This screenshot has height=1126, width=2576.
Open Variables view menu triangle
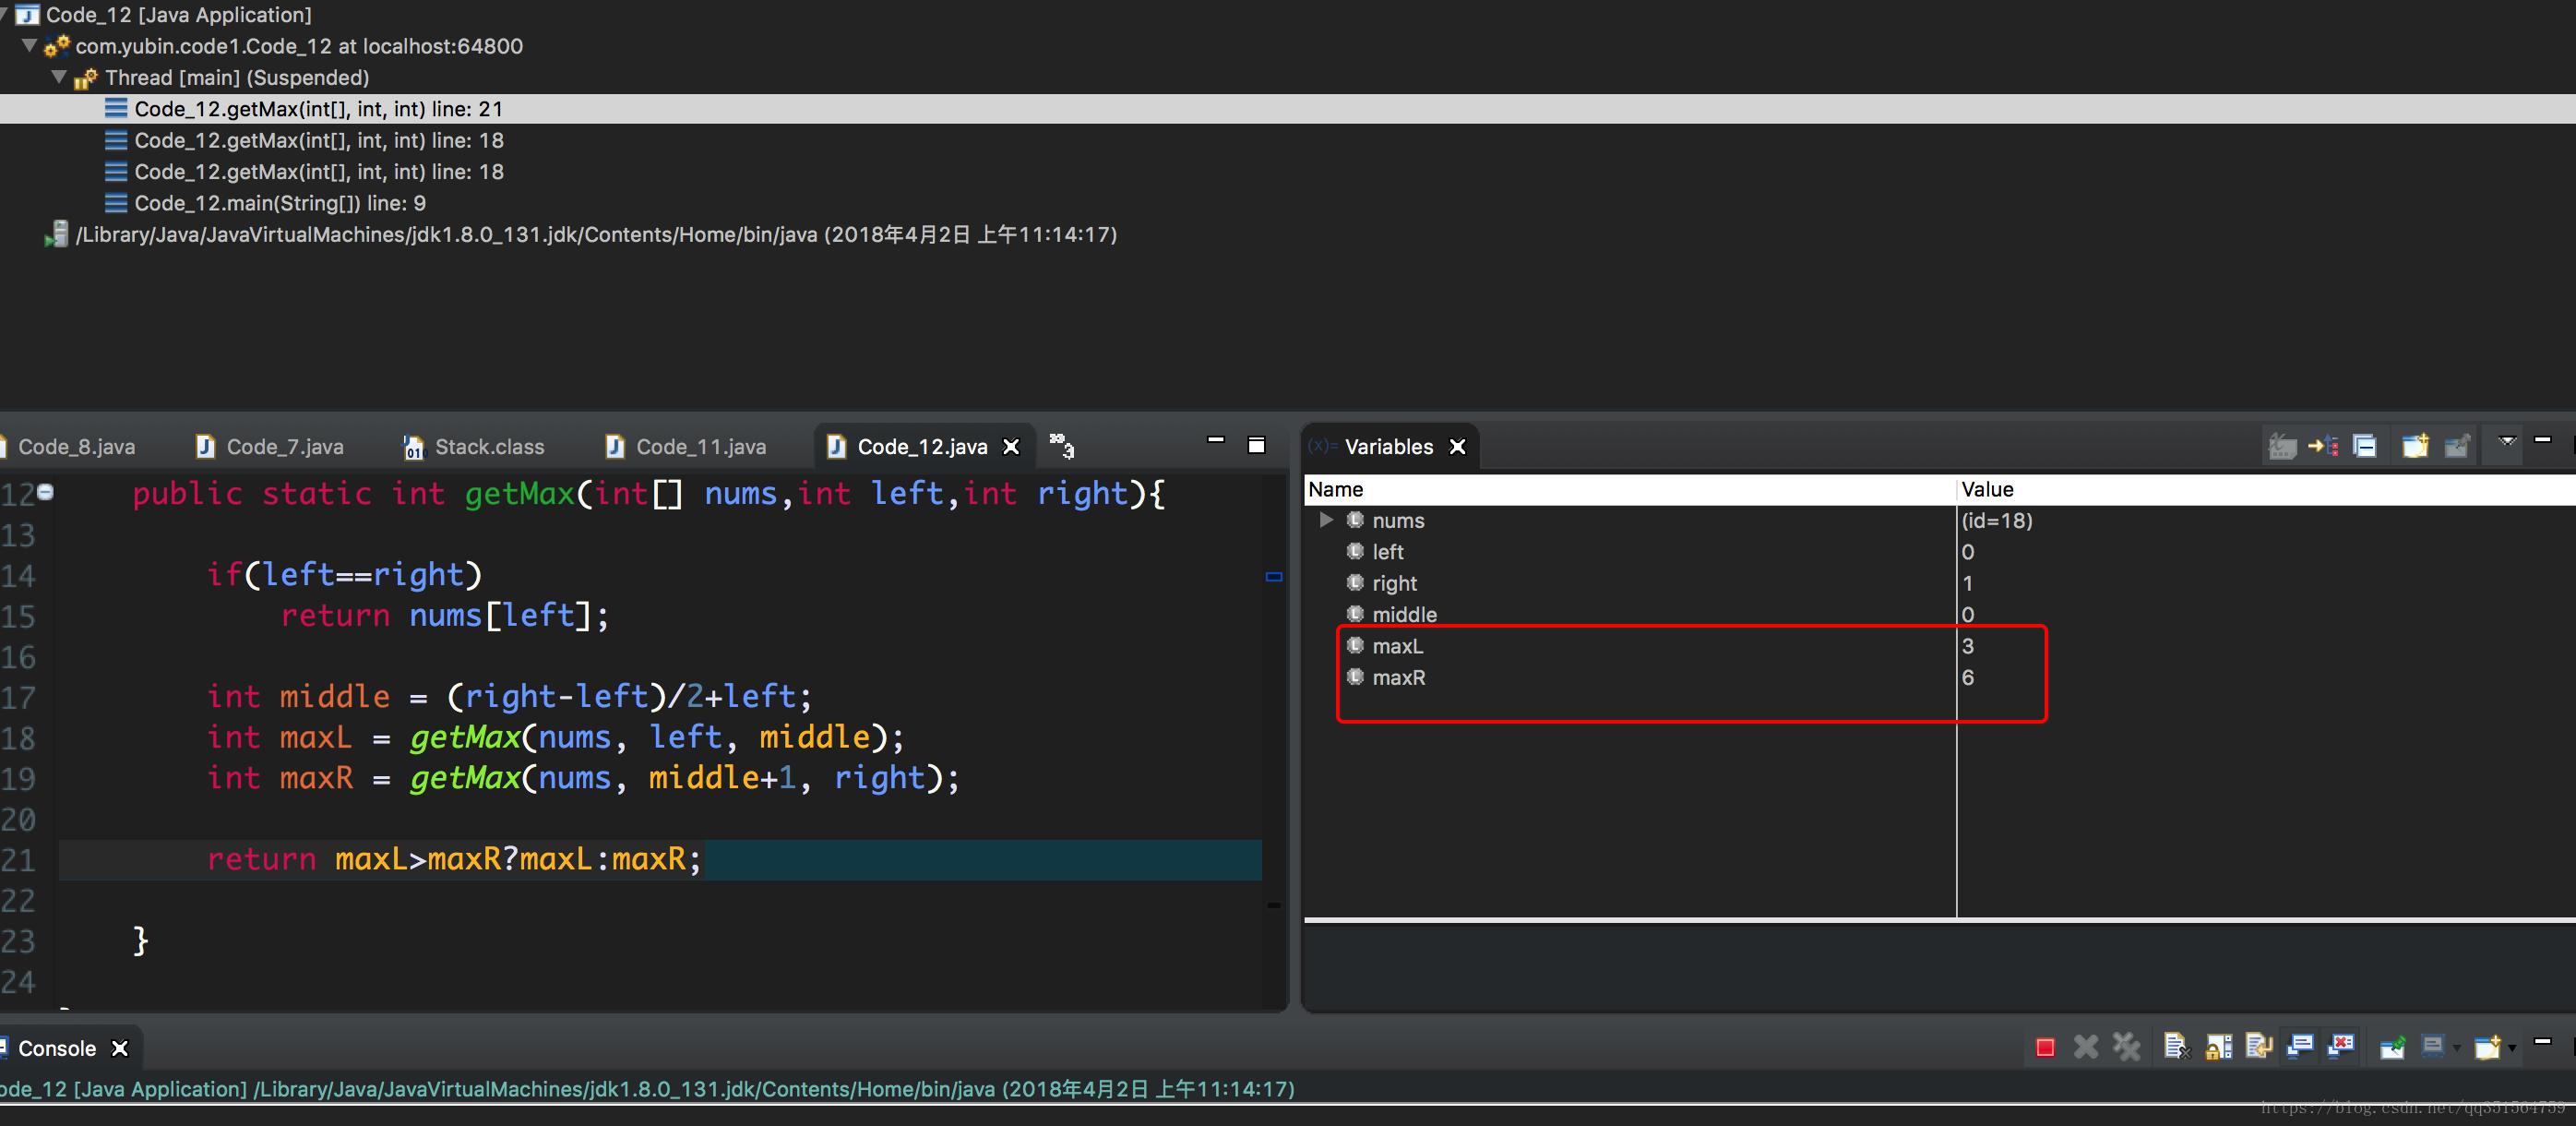pos(2507,441)
